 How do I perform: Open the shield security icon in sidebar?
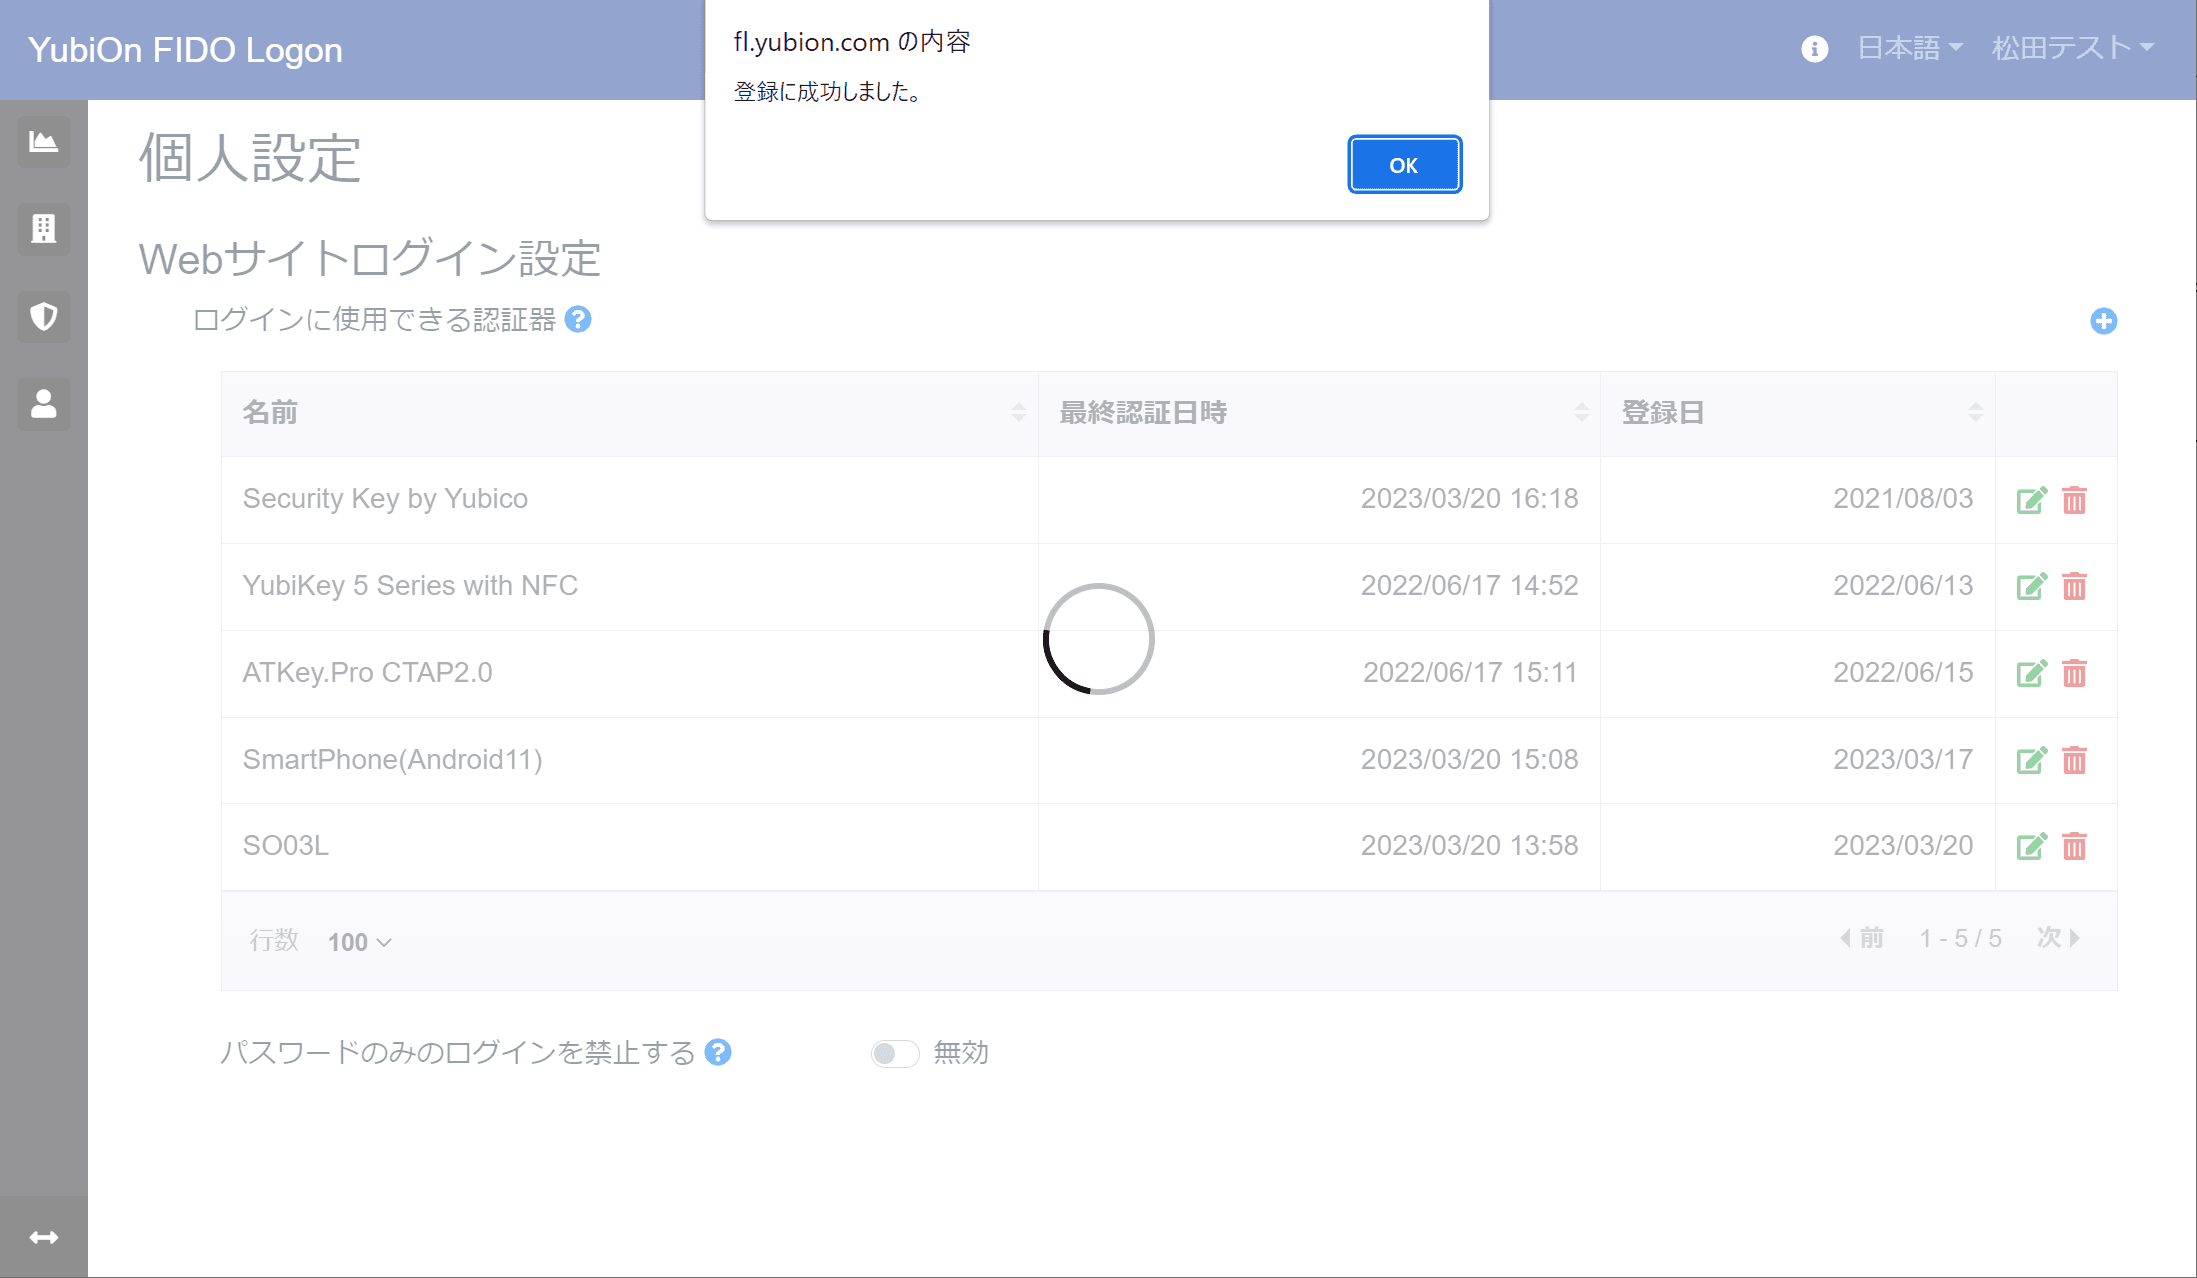coord(44,317)
